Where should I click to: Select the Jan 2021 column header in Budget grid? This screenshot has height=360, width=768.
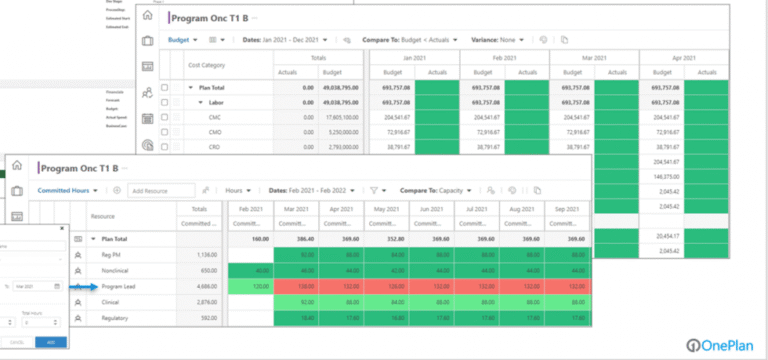(414, 58)
